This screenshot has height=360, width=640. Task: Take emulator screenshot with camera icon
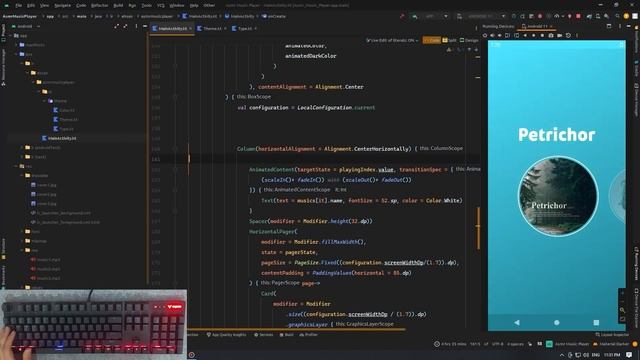(x=551, y=36)
